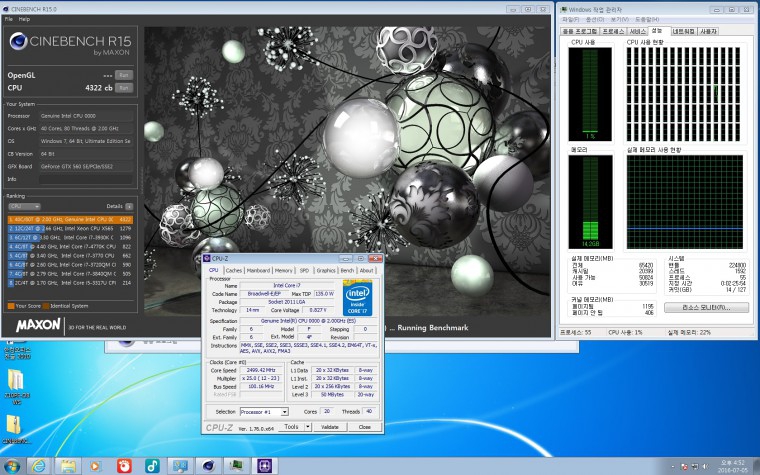This screenshot has width=760, height=475.
Task: Open the ranking type CPU dropdown
Action: point(24,206)
